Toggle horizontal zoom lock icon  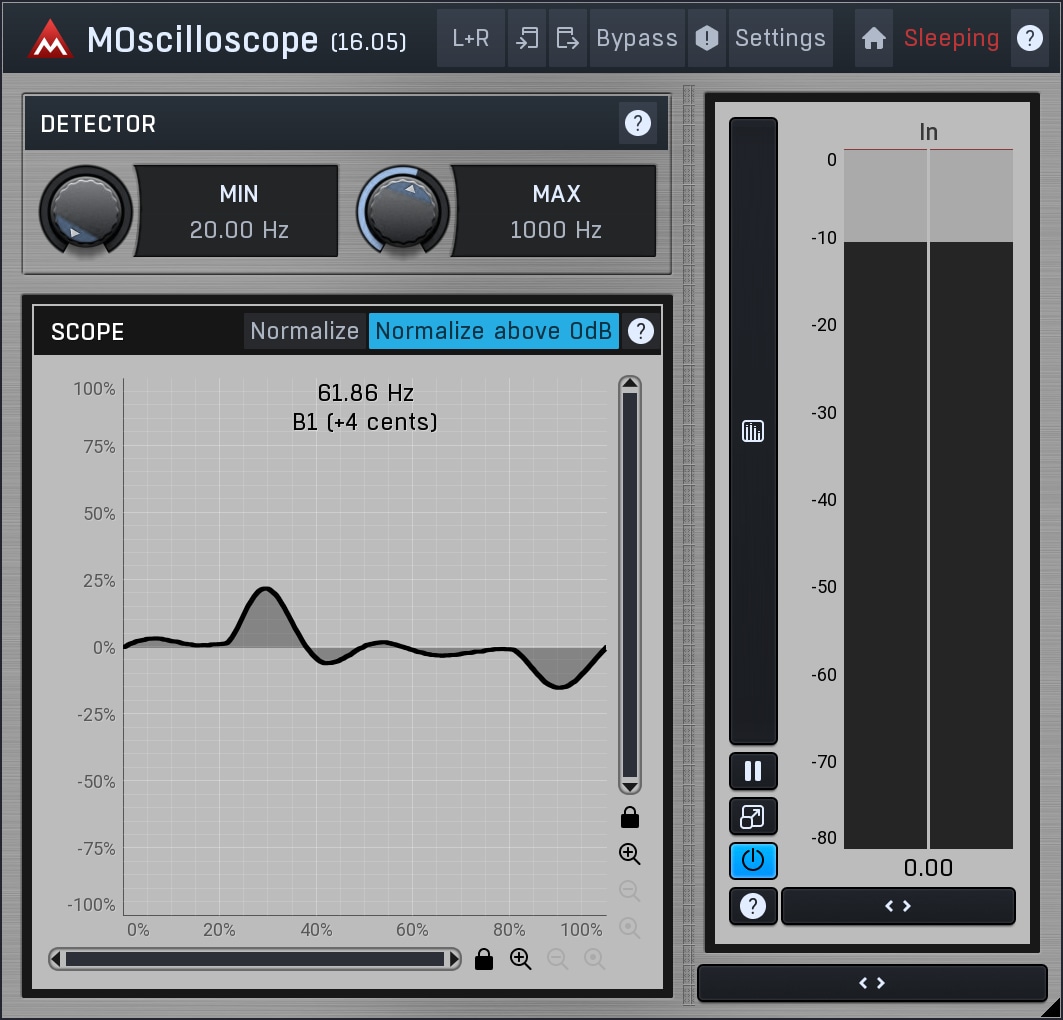pos(484,959)
